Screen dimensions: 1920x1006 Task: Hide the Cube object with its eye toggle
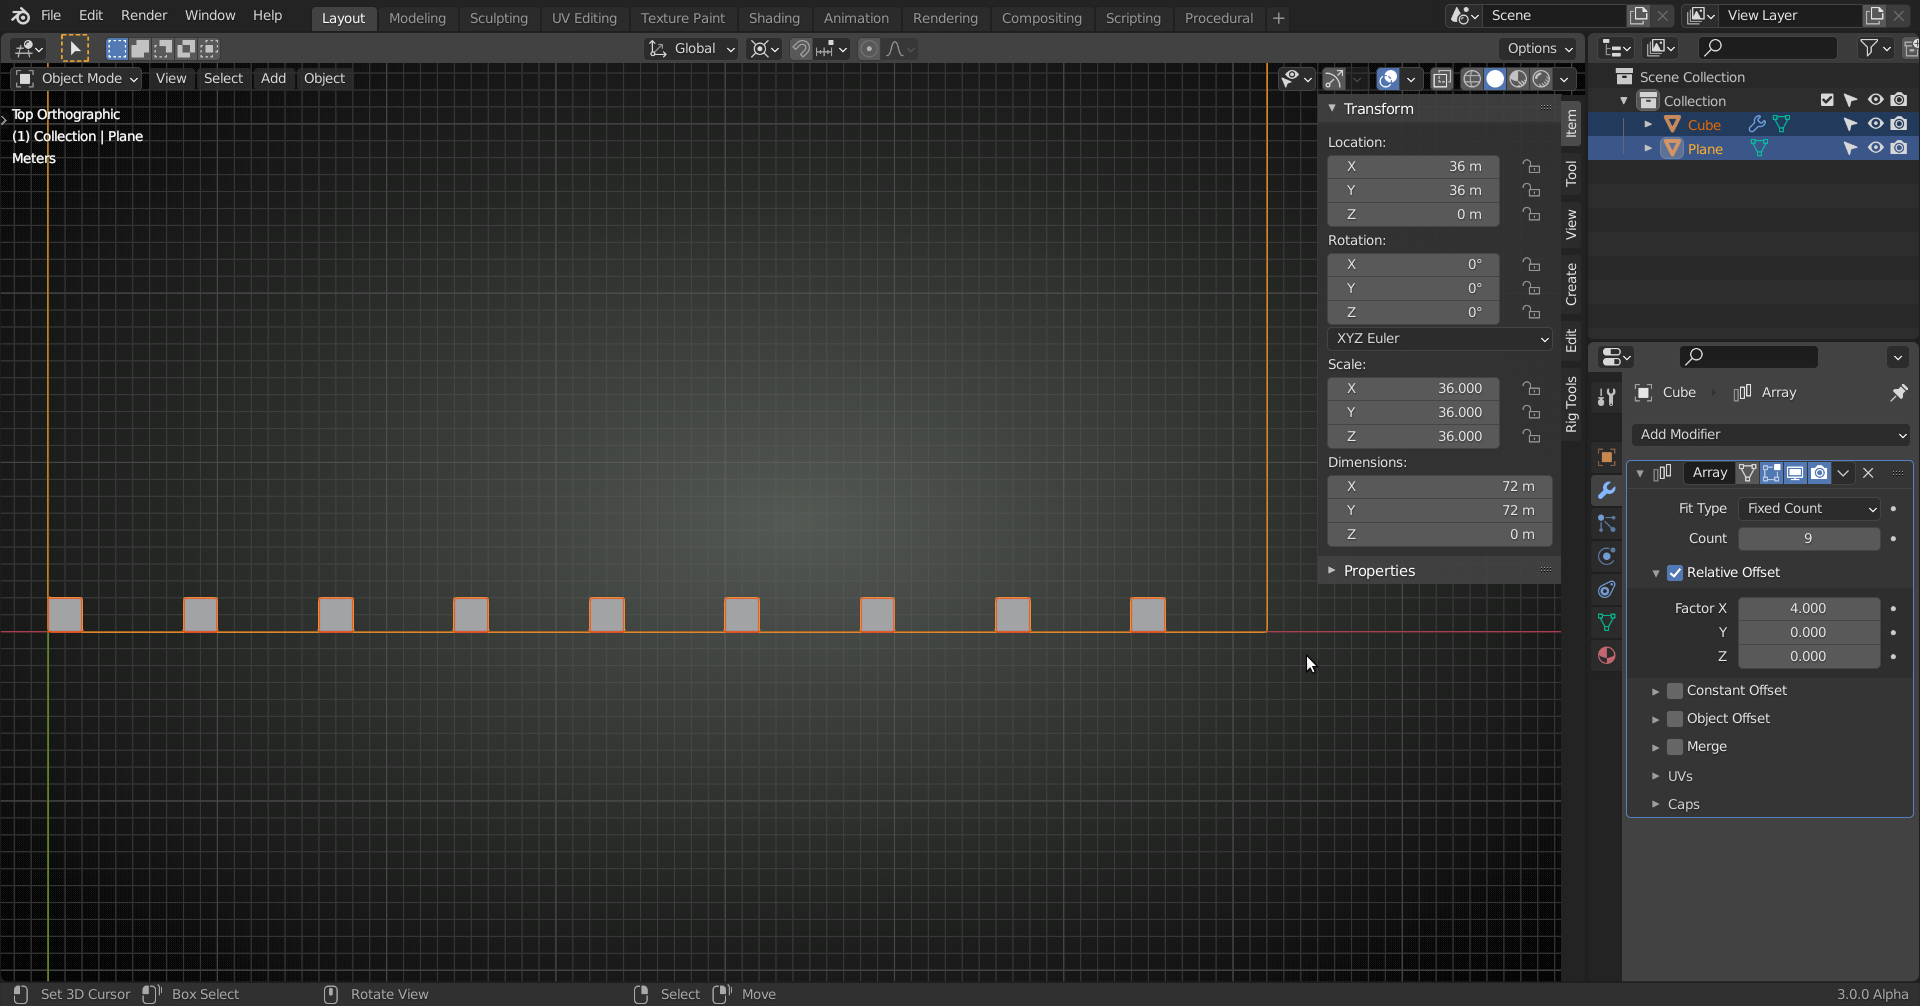click(1875, 123)
